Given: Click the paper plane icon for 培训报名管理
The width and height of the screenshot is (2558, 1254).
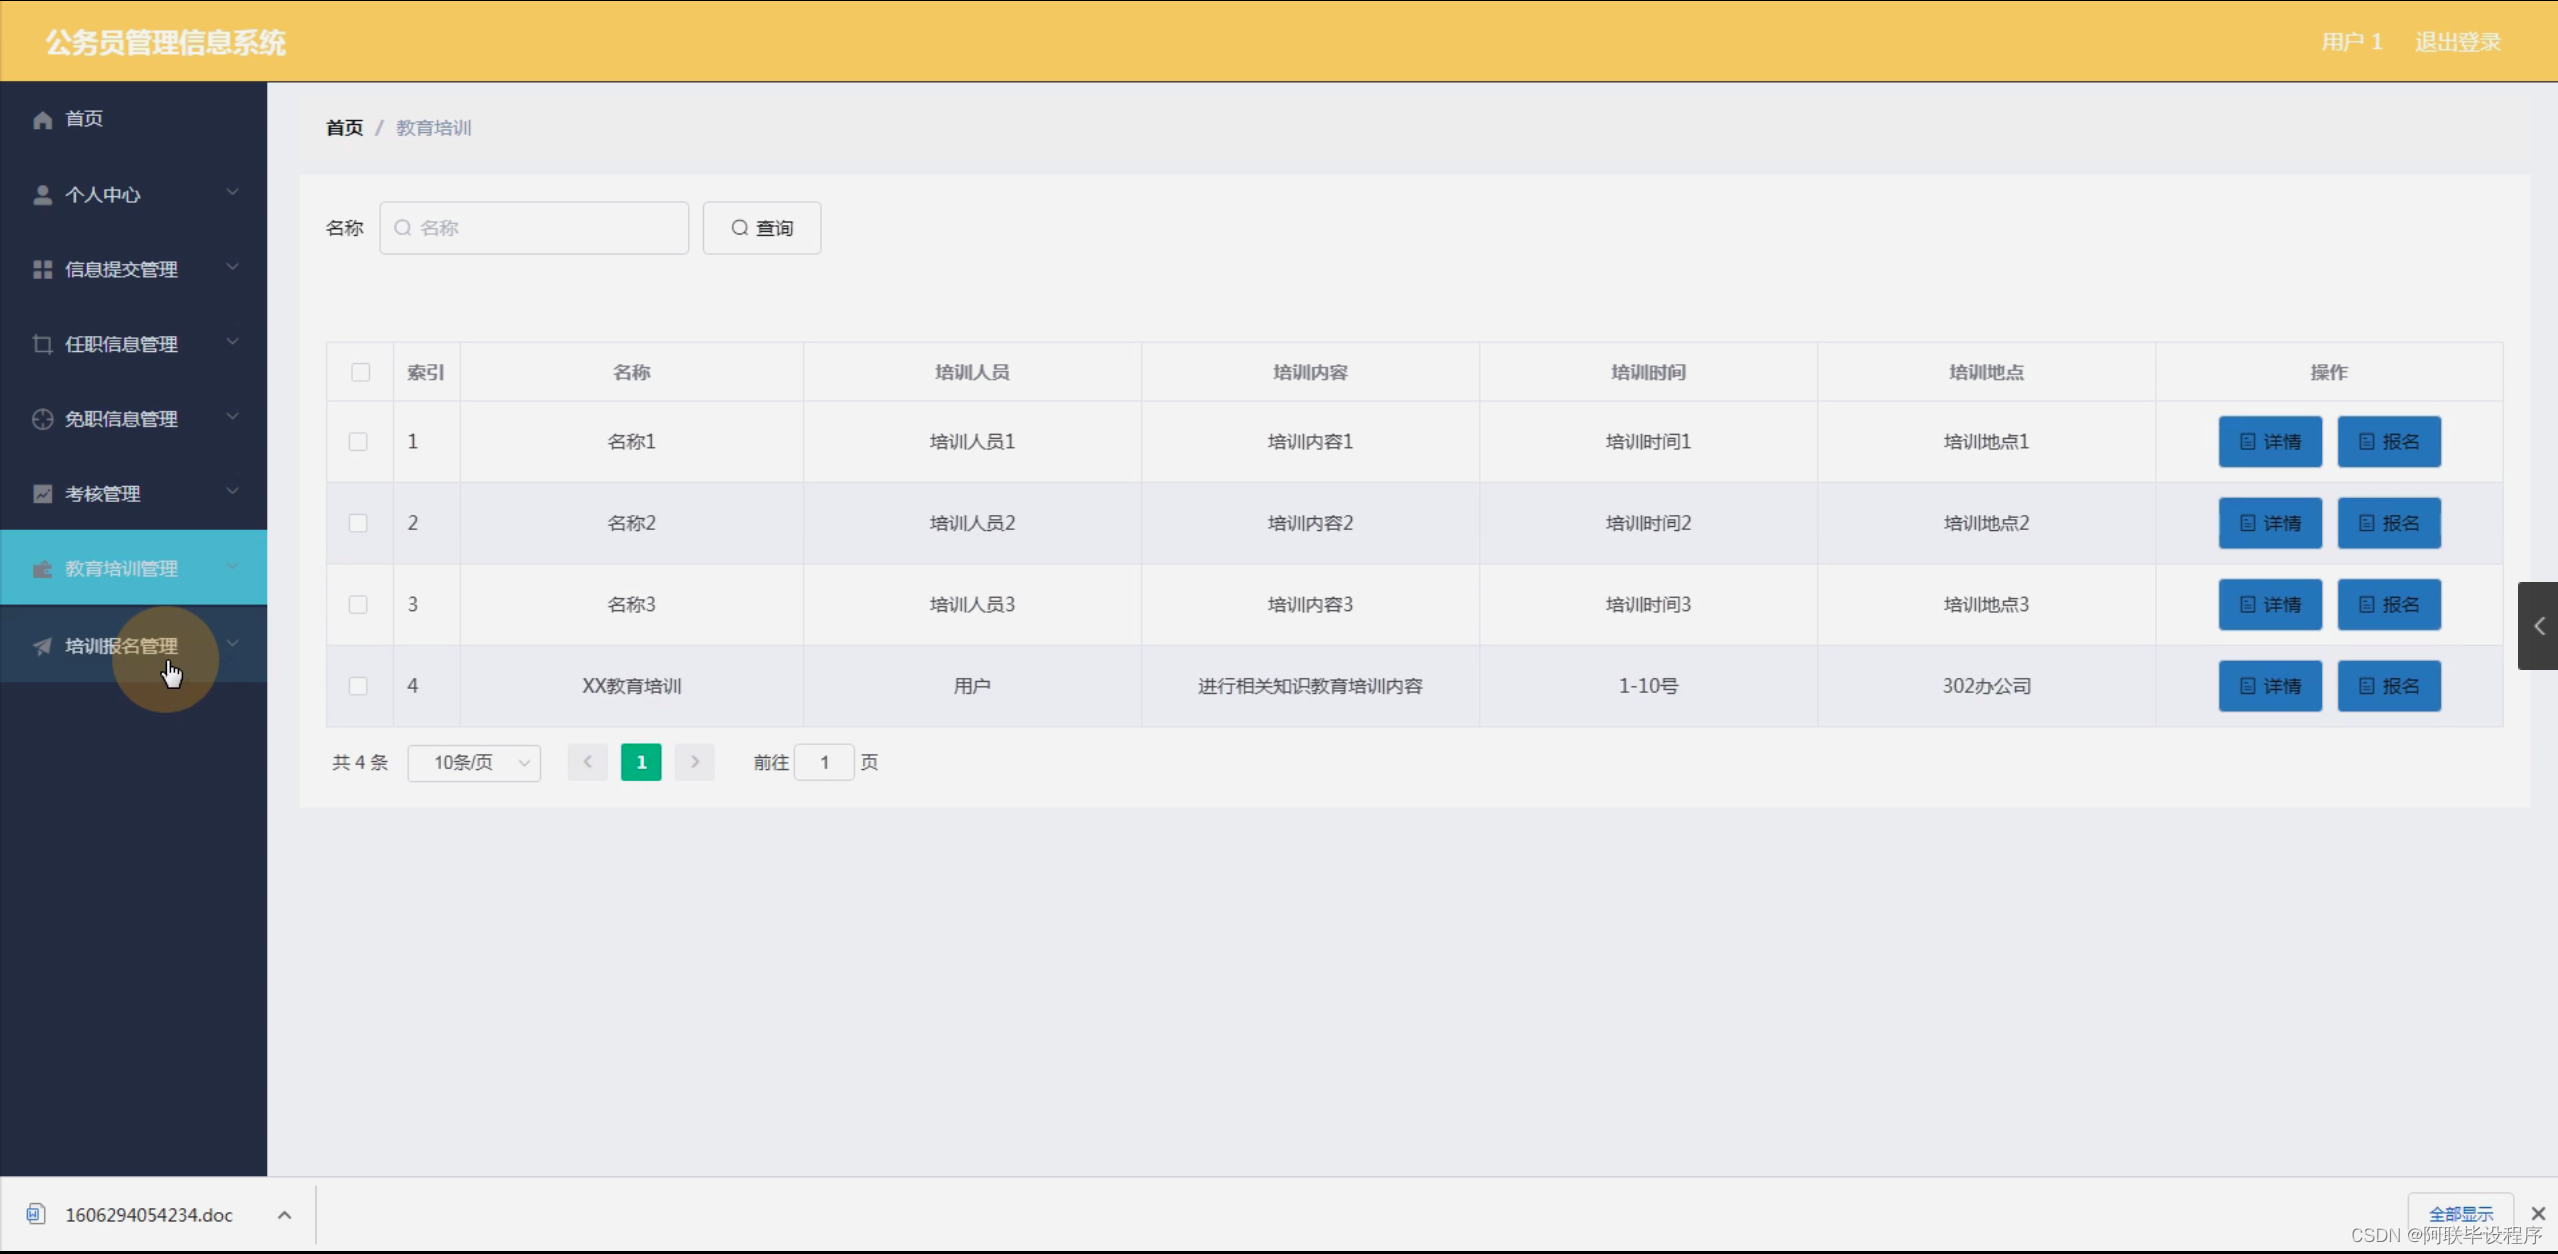Looking at the screenshot, I should click(42, 646).
